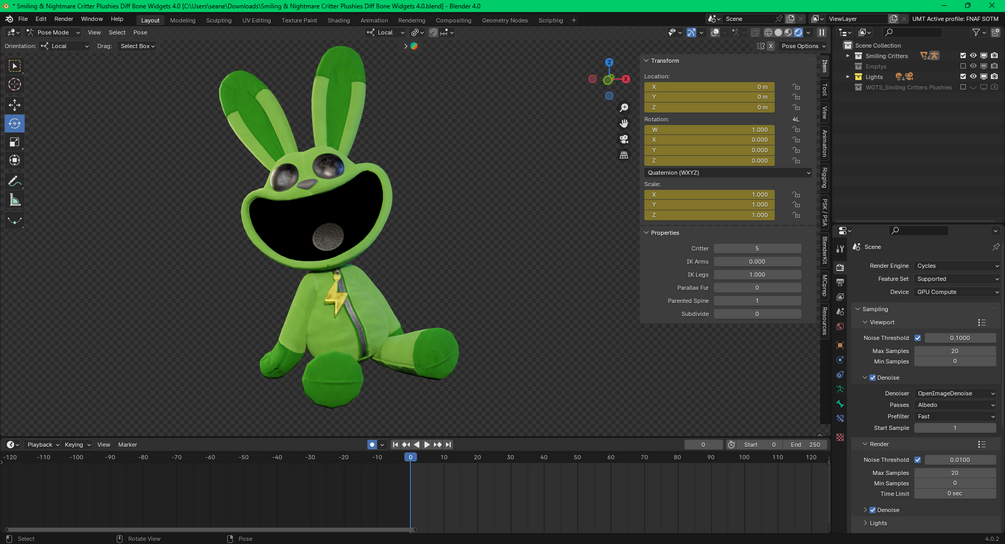Click the viewport zoom magnifier icon

(624, 108)
